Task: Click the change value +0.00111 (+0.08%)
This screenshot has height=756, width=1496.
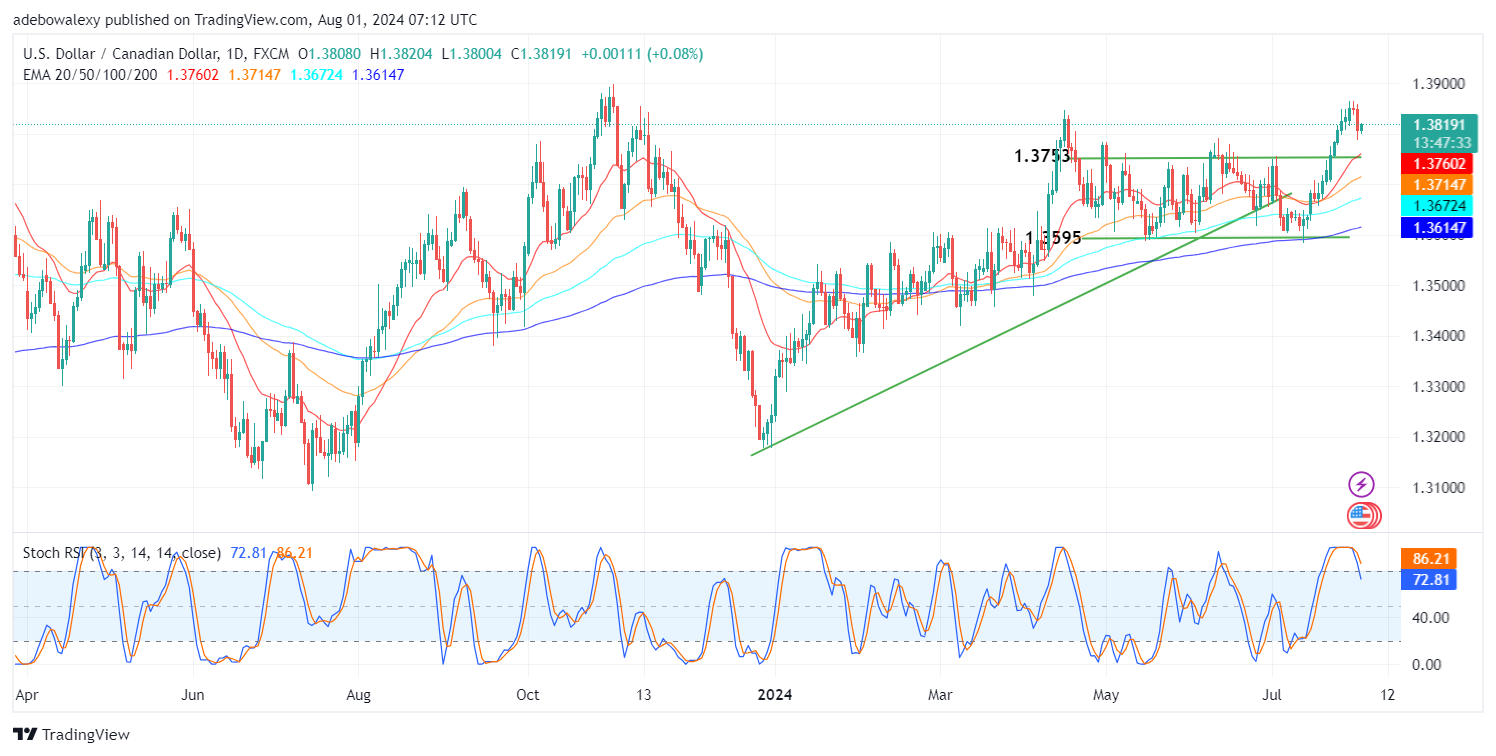Action: (641, 54)
